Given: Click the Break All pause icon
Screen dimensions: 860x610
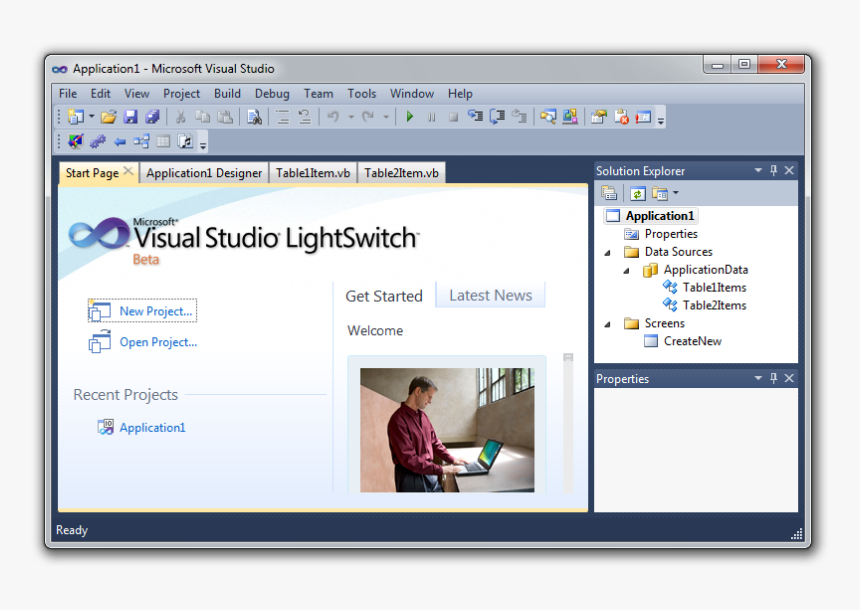Looking at the screenshot, I should pos(432,117).
